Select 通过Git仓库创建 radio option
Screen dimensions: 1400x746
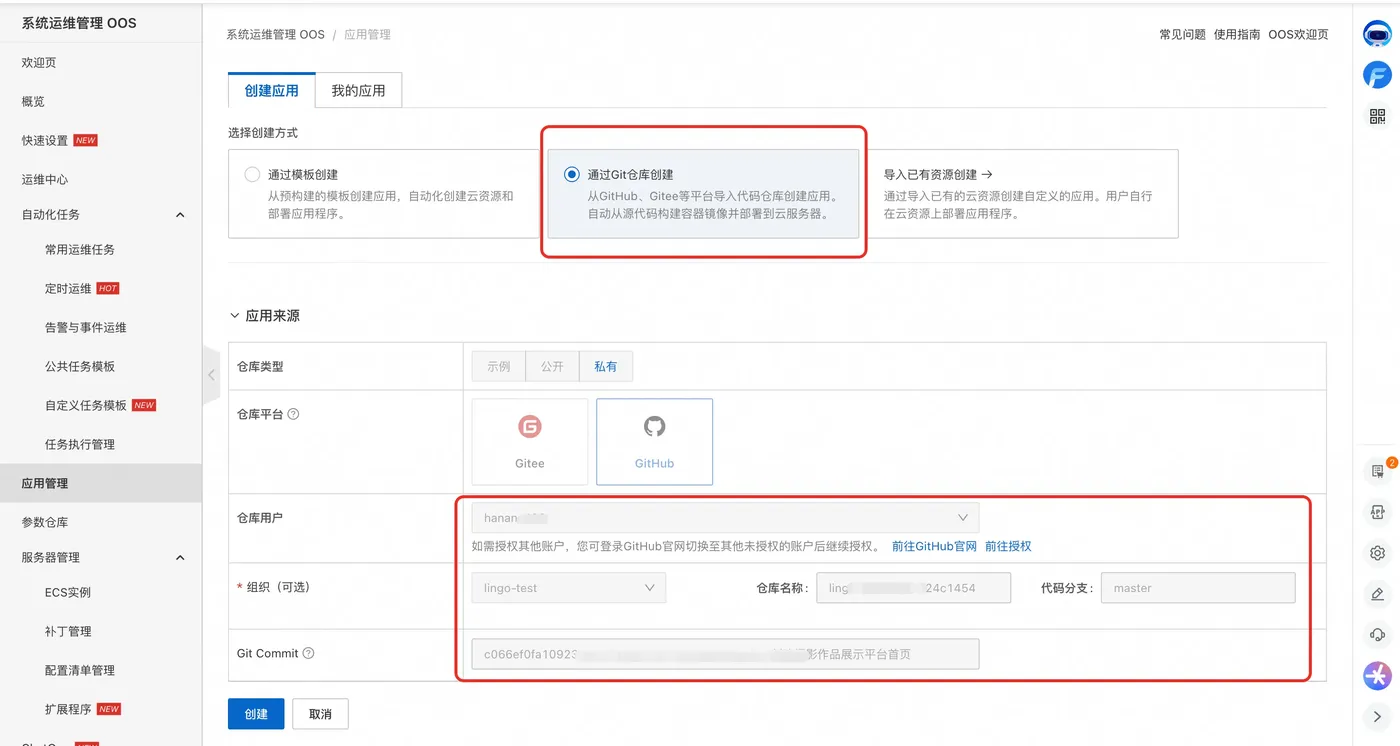click(x=571, y=175)
